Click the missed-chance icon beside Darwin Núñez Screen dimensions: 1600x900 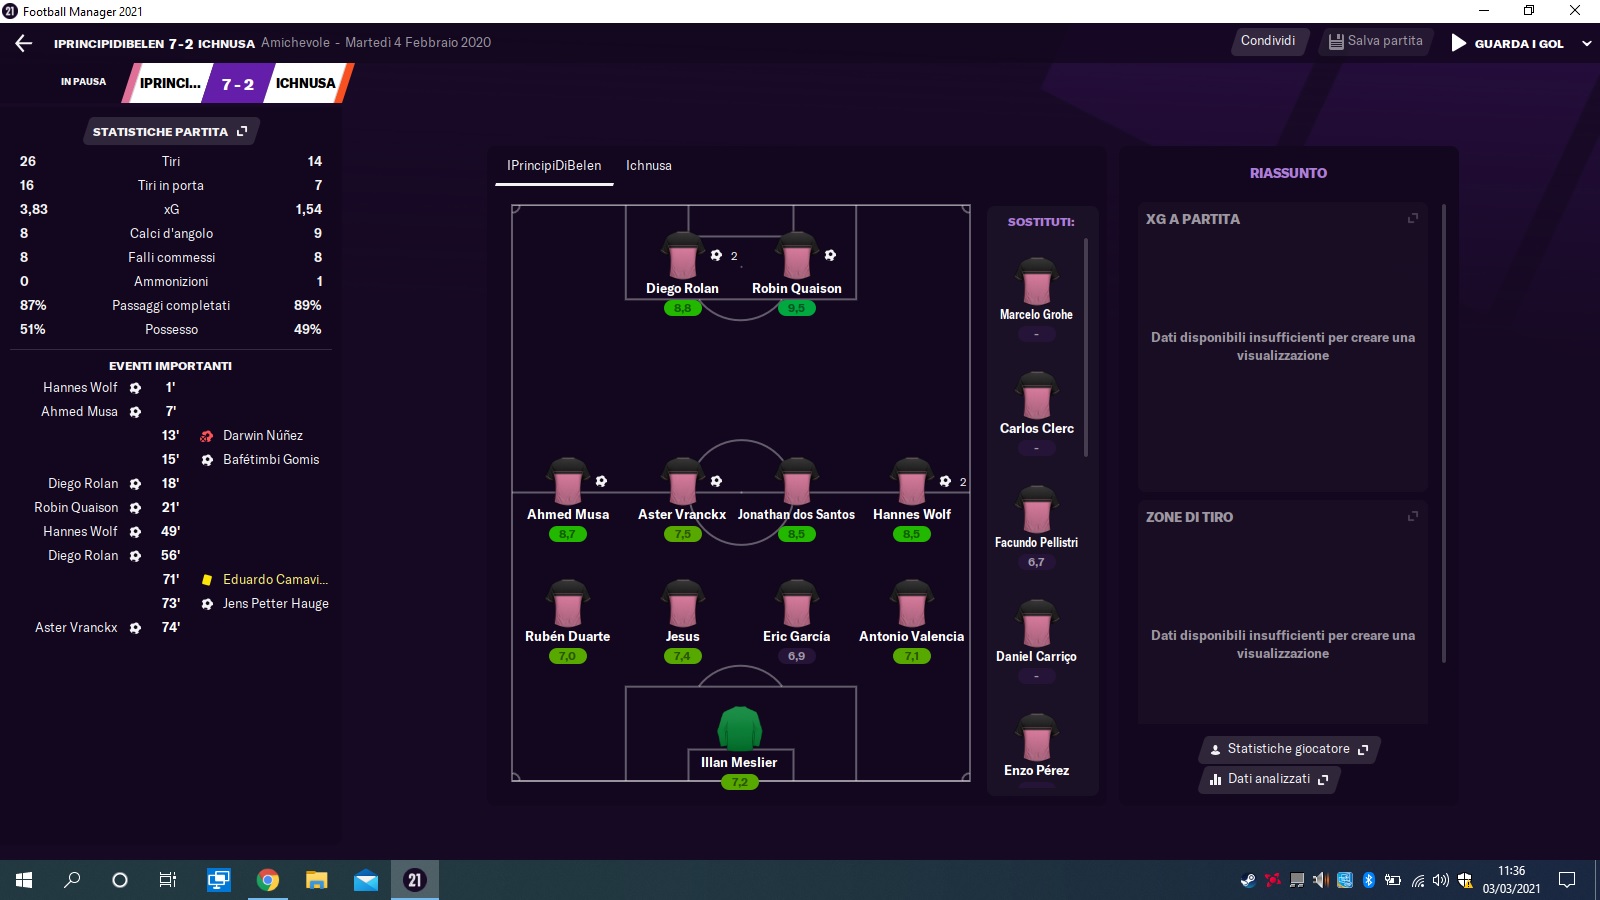207,436
